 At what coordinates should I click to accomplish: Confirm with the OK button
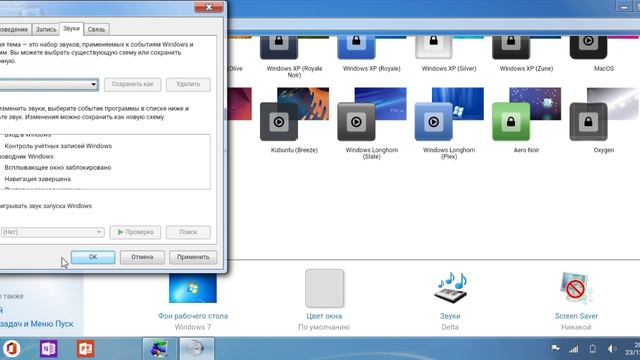(93, 257)
